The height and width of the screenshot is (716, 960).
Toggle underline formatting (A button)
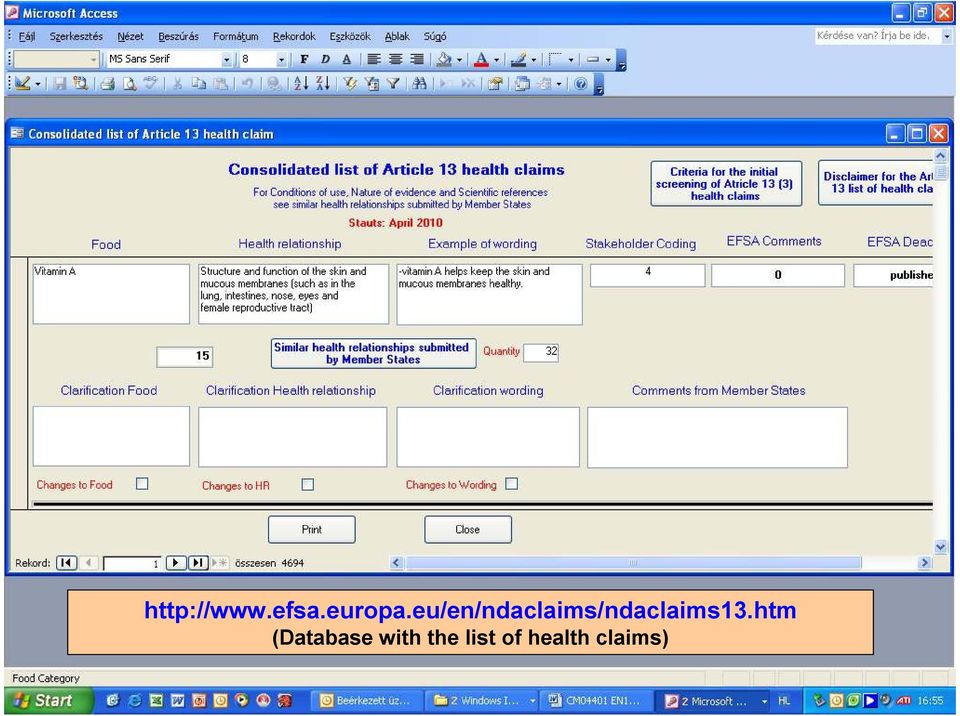tap(347, 59)
